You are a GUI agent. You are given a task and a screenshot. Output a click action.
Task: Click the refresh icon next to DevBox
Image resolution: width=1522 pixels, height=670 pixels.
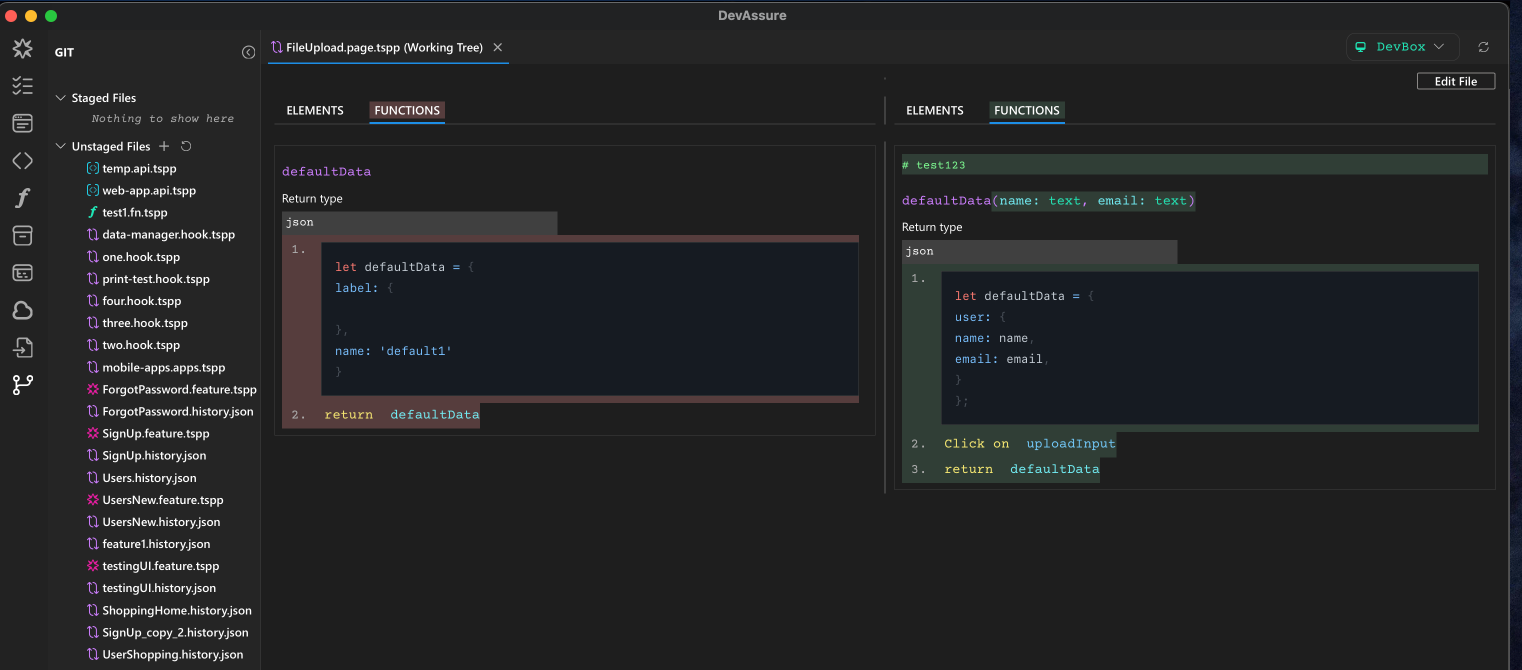pyautogui.click(x=1483, y=47)
